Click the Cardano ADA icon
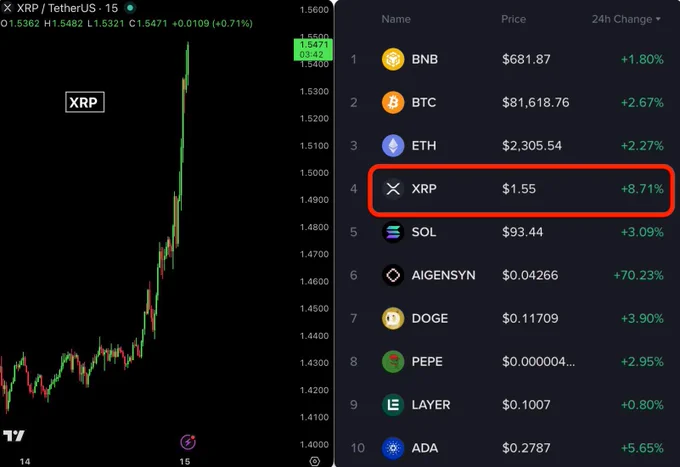Image resolution: width=680 pixels, height=467 pixels. (x=393, y=448)
